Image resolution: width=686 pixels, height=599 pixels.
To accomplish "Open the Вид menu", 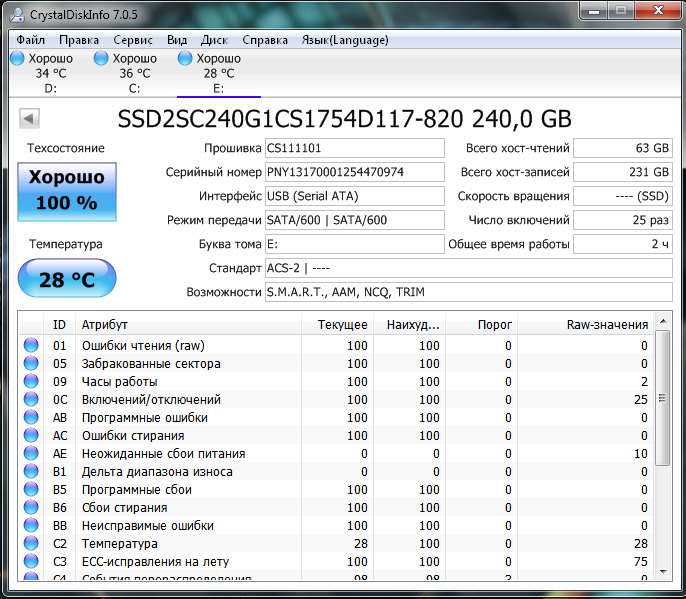I will pyautogui.click(x=177, y=40).
